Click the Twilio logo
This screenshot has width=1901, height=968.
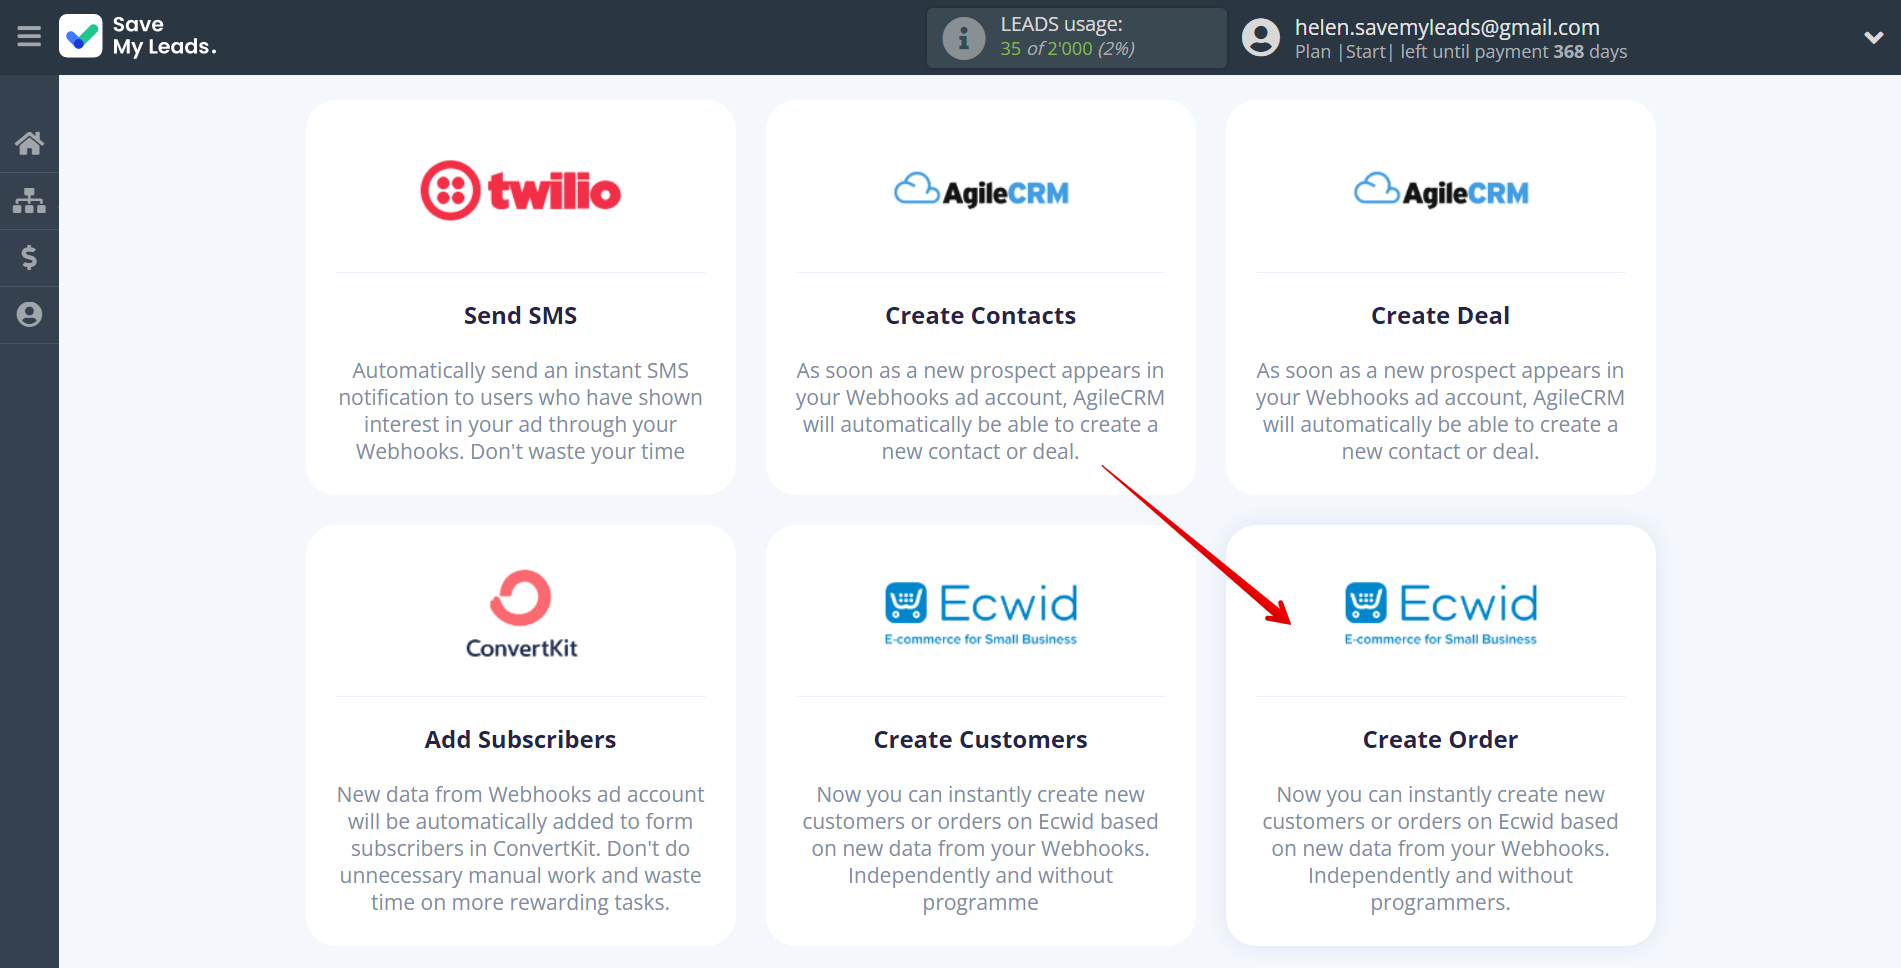click(x=520, y=190)
